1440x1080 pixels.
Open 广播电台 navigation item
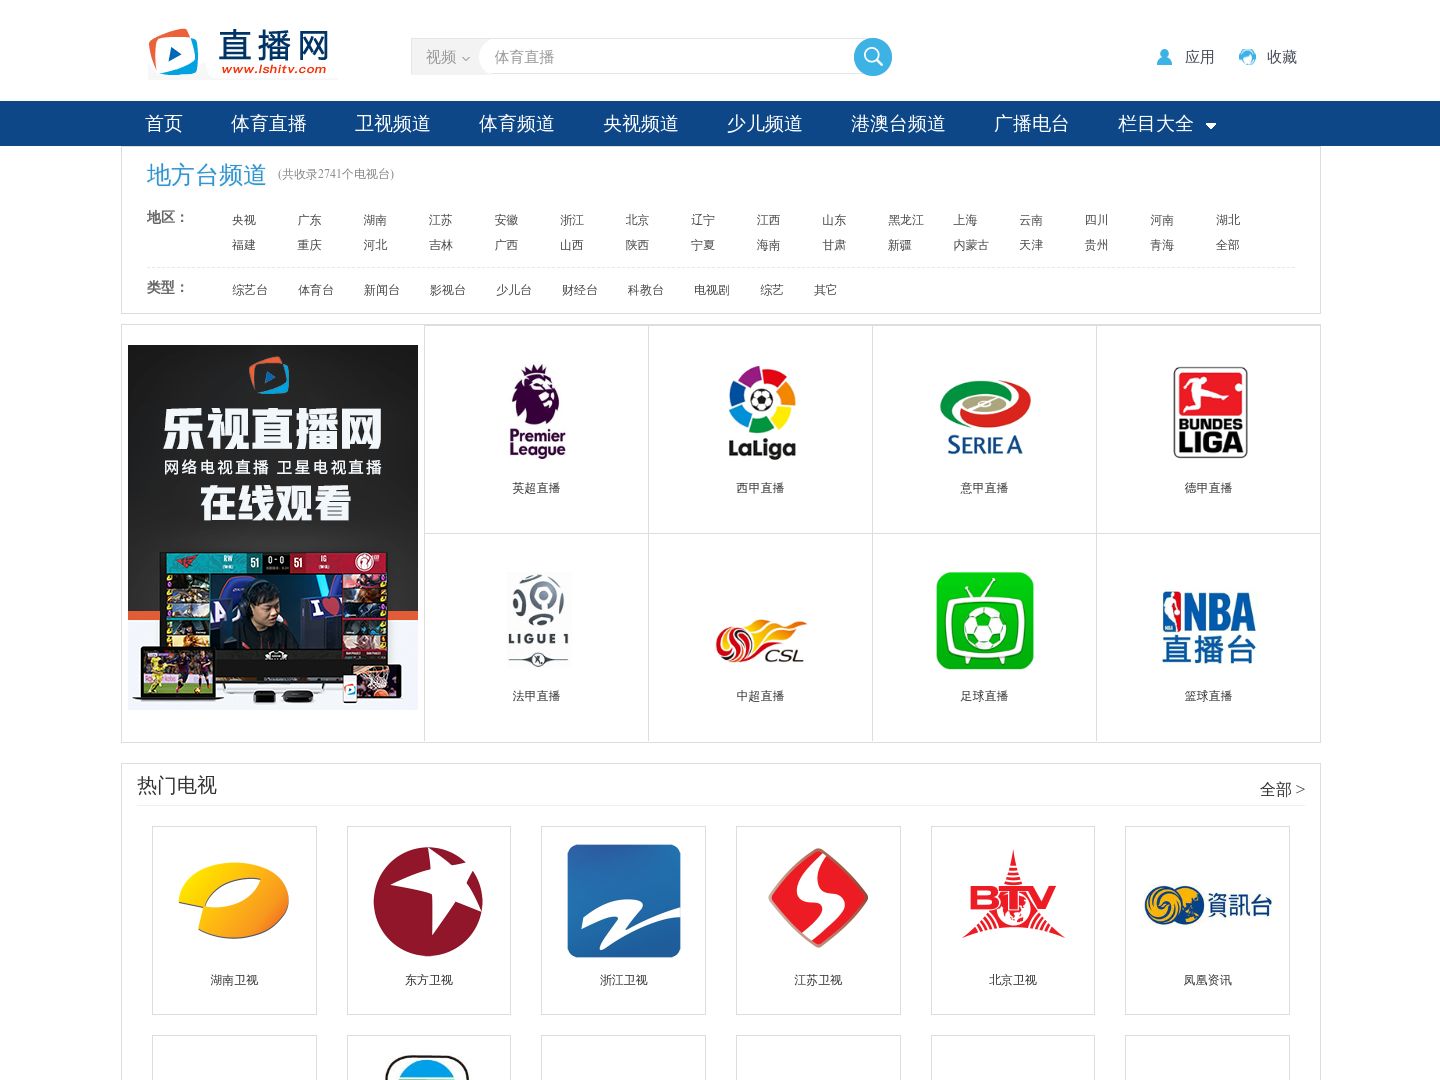(1032, 123)
